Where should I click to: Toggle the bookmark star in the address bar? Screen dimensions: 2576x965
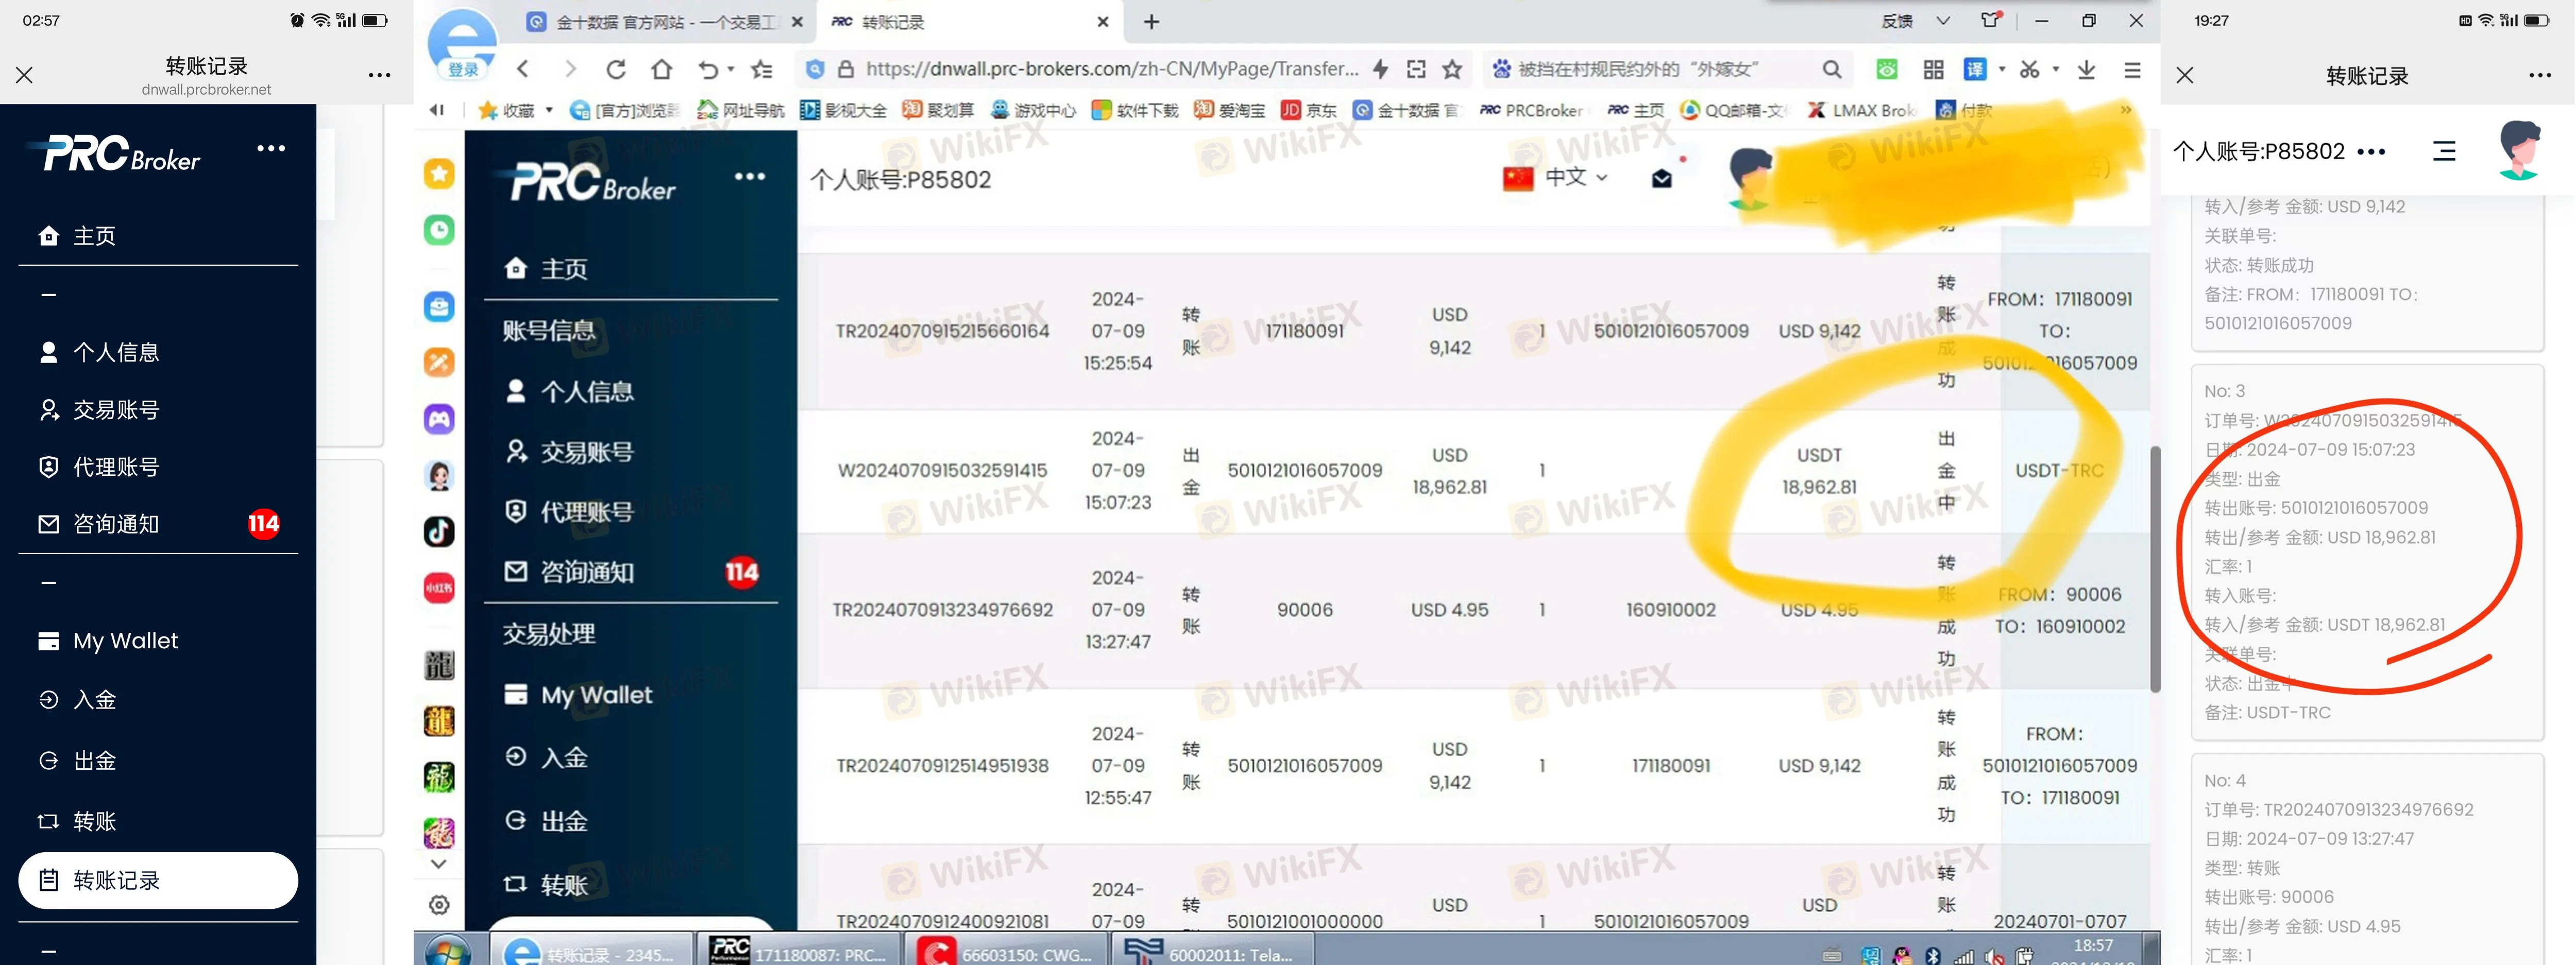[1451, 69]
